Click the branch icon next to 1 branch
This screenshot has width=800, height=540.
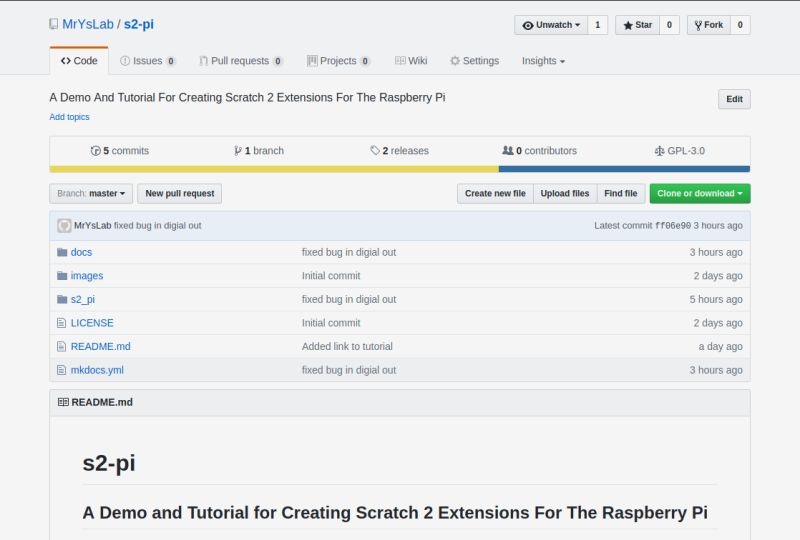point(238,151)
